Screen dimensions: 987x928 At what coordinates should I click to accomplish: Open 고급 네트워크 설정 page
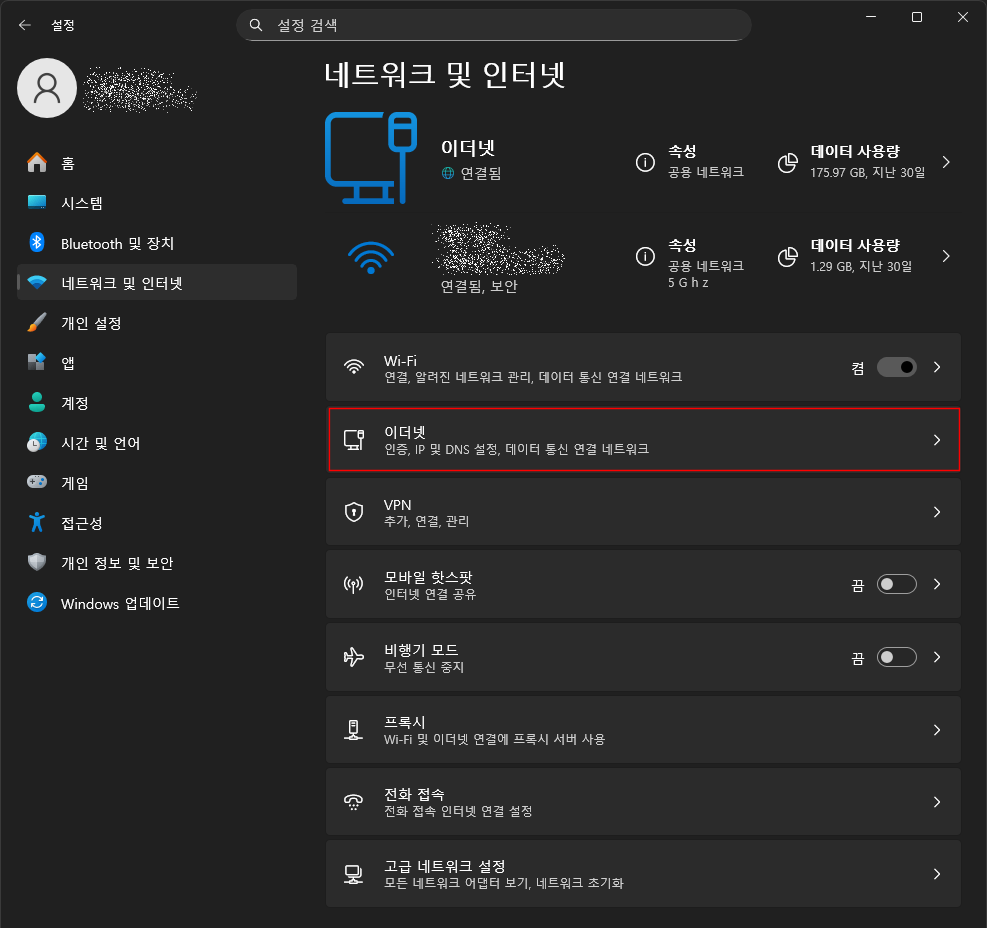tap(643, 874)
